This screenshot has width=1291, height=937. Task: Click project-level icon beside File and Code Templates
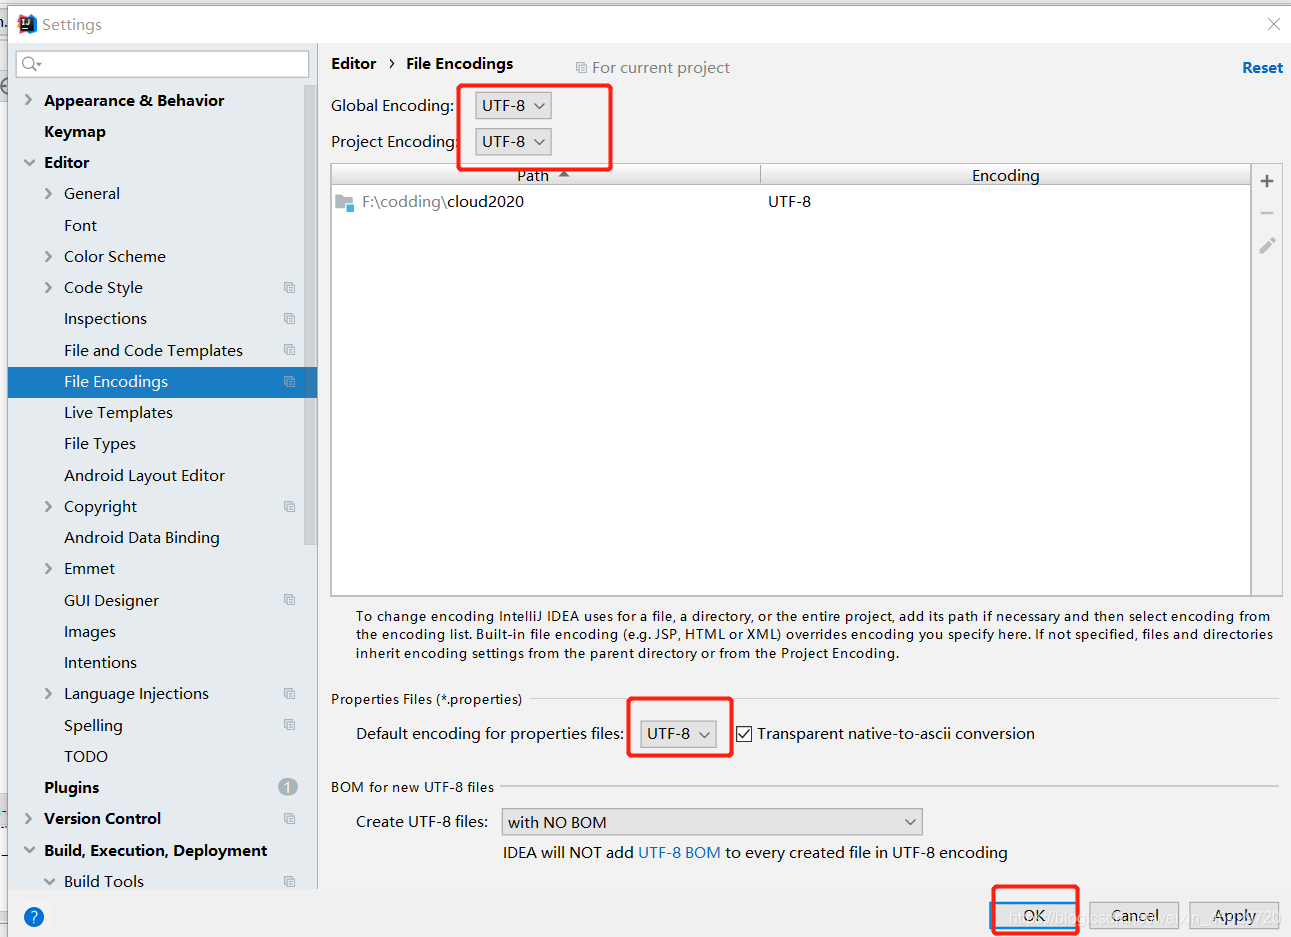289,350
